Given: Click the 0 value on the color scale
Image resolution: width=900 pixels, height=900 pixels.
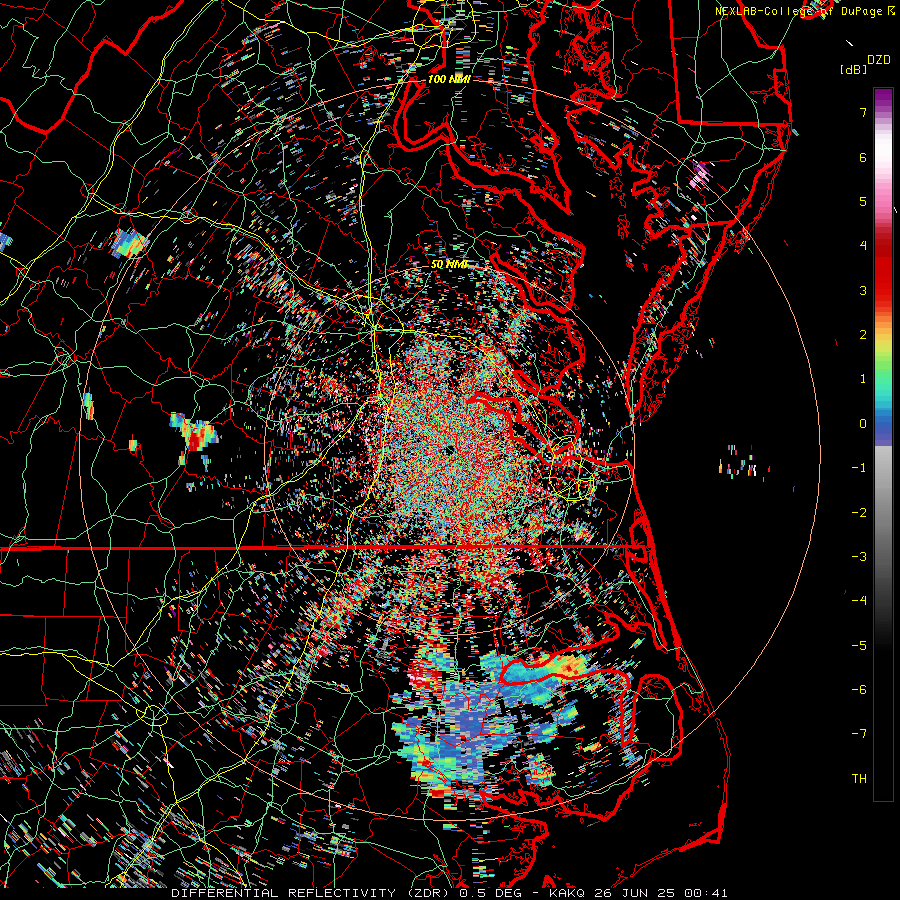Looking at the screenshot, I should 863,424.
